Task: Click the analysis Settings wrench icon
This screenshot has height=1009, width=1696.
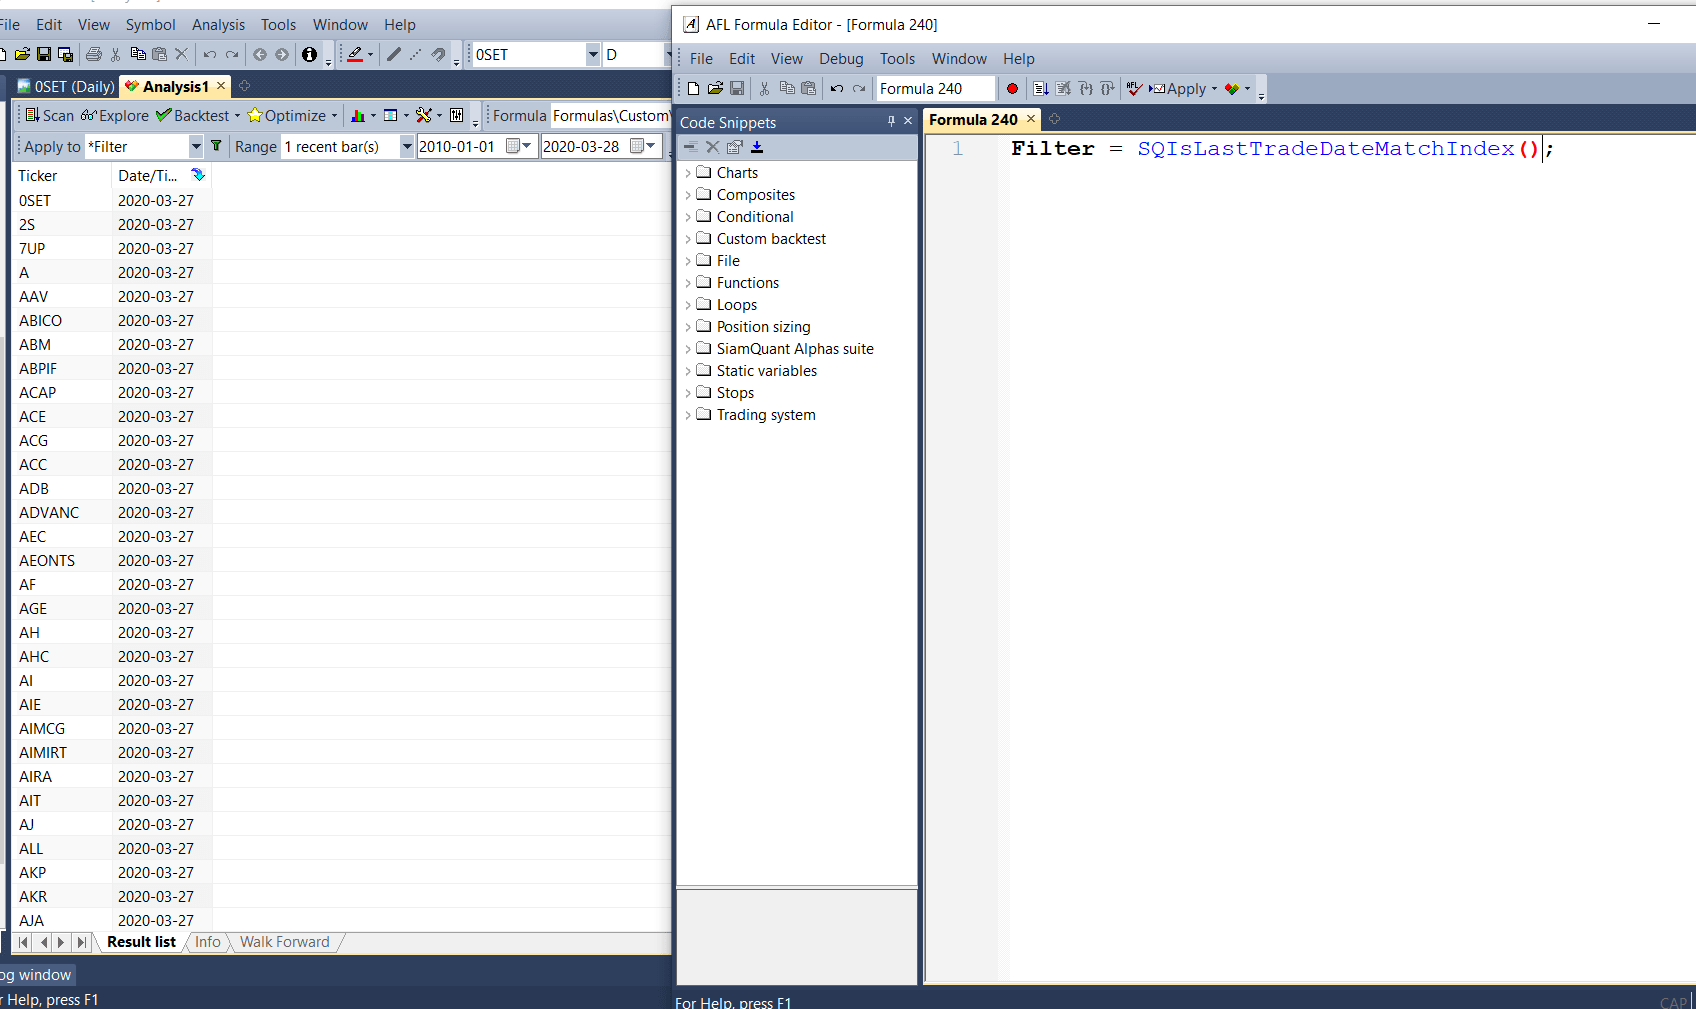Action: (x=424, y=116)
